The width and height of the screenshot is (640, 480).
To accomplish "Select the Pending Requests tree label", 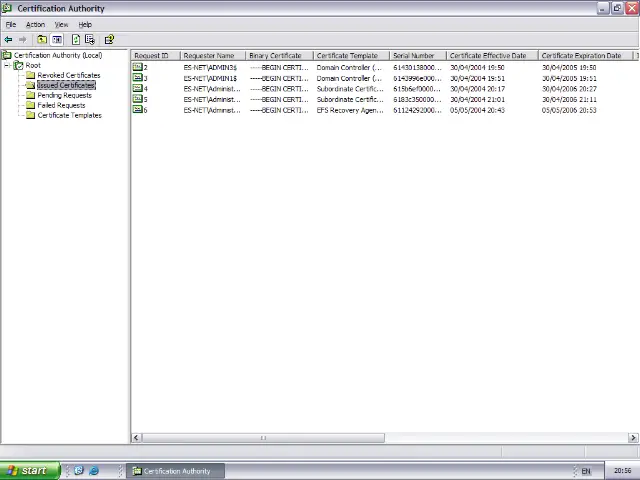I will pos(64,95).
